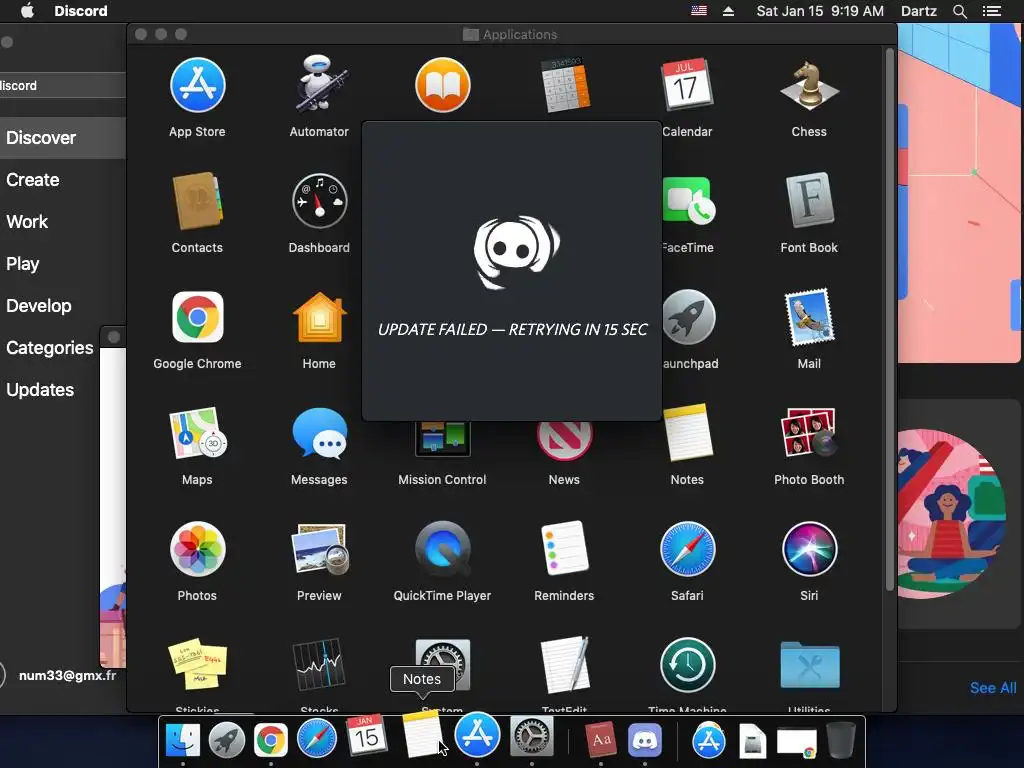Open Photos app icon
This screenshot has height=768, width=1024.
tap(197, 549)
